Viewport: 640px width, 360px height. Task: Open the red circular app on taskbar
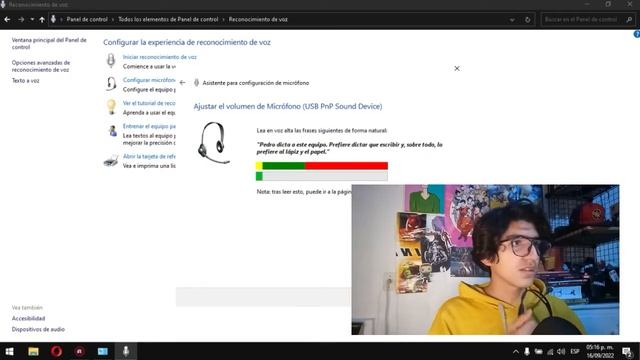pyautogui.click(x=80, y=351)
